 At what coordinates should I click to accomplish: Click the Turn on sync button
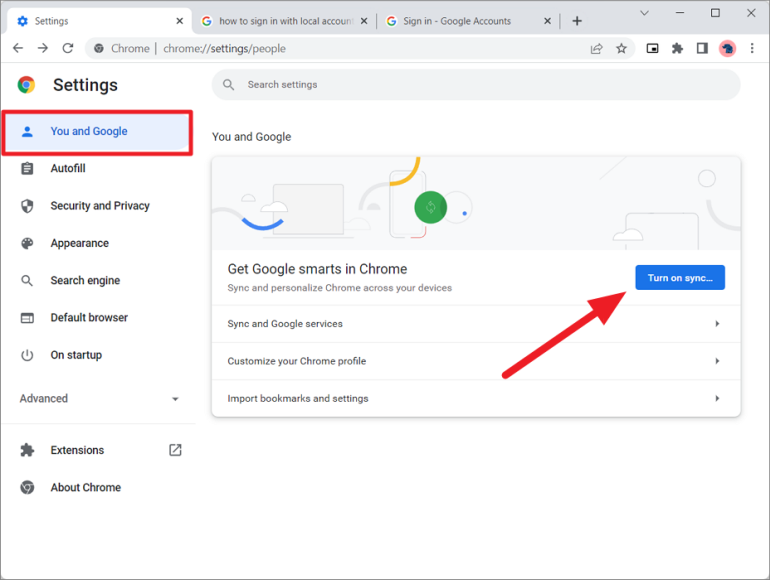coord(679,278)
